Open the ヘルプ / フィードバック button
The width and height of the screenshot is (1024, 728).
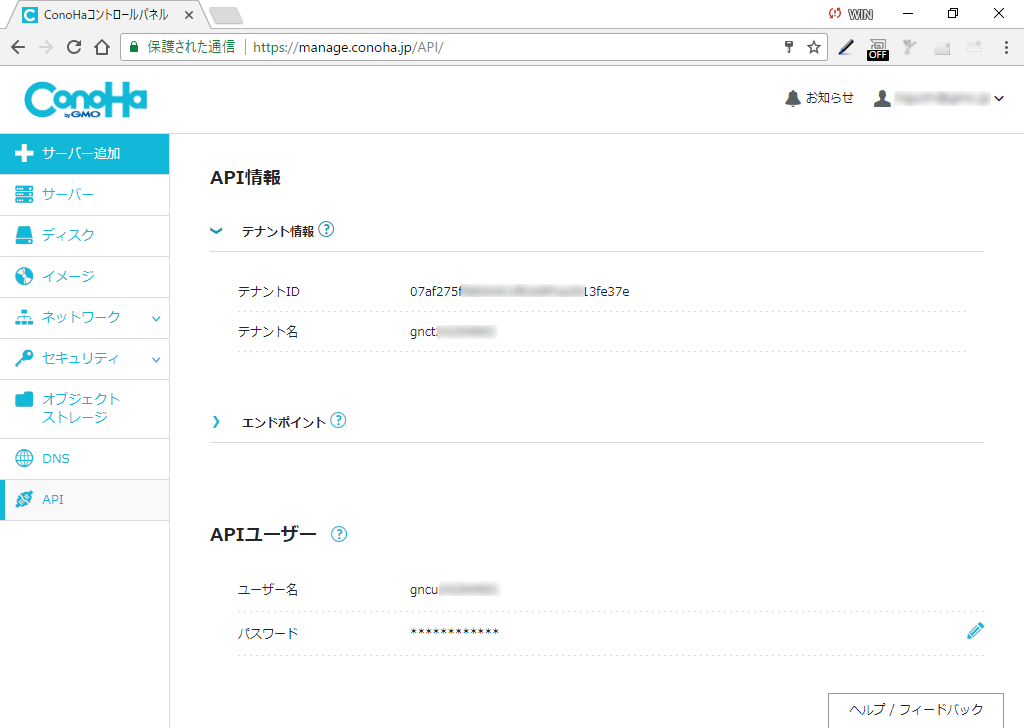pyautogui.click(x=916, y=710)
